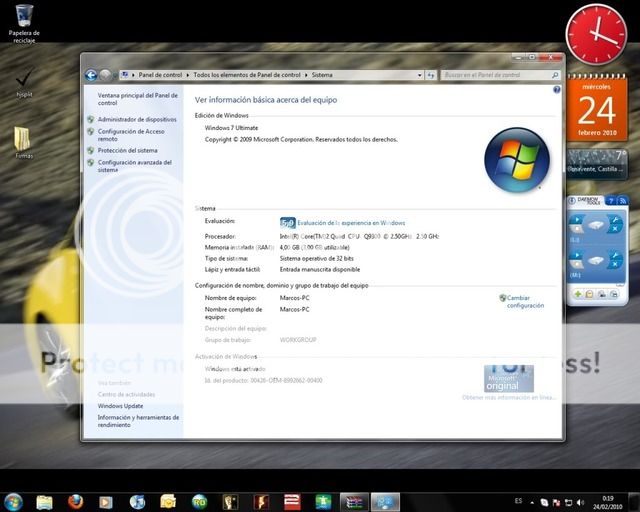Launch Firefox from the taskbar

pyautogui.click(x=75, y=502)
